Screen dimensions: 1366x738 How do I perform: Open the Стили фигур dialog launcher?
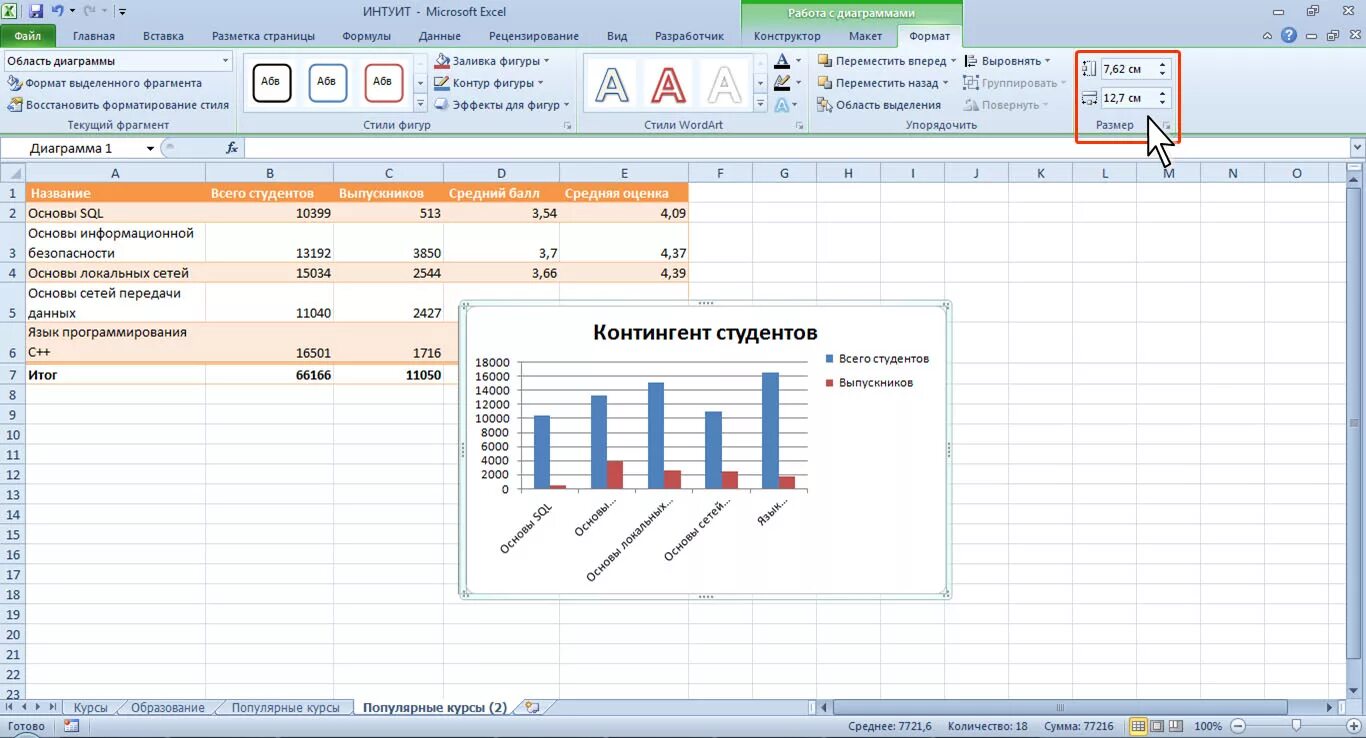coord(568,126)
